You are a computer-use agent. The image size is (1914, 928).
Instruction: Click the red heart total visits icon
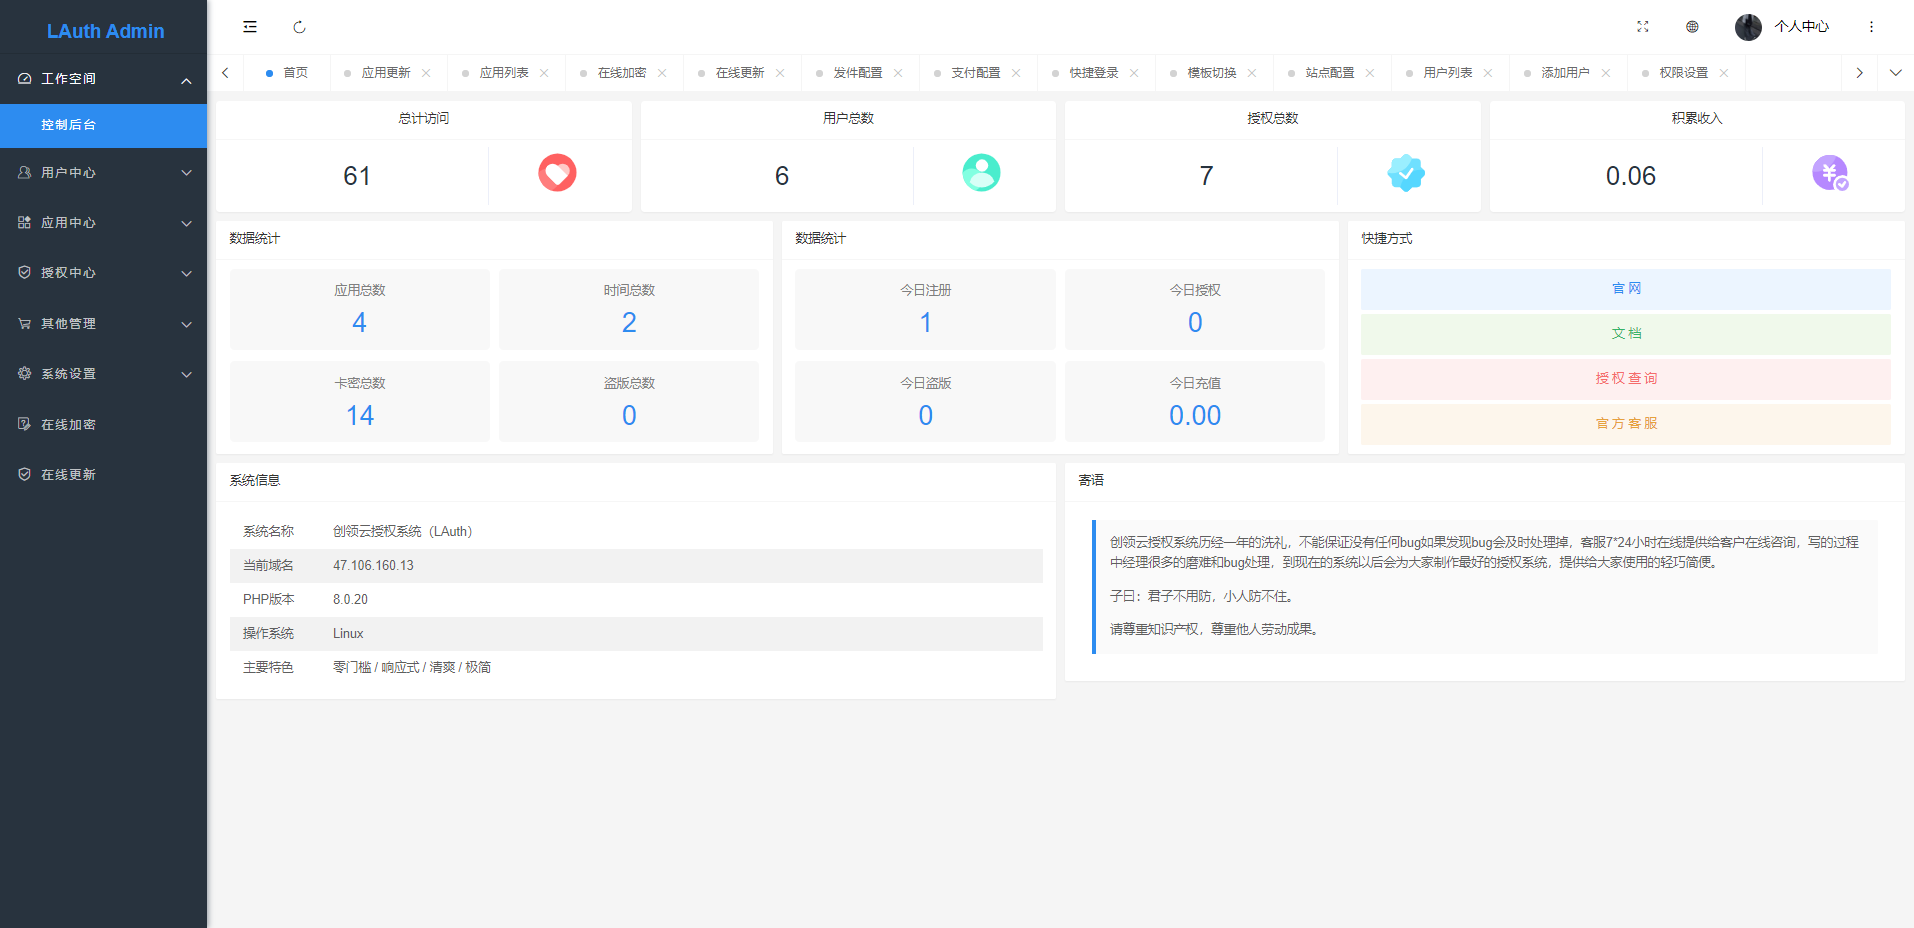pyautogui.click(x=557, y=173)
